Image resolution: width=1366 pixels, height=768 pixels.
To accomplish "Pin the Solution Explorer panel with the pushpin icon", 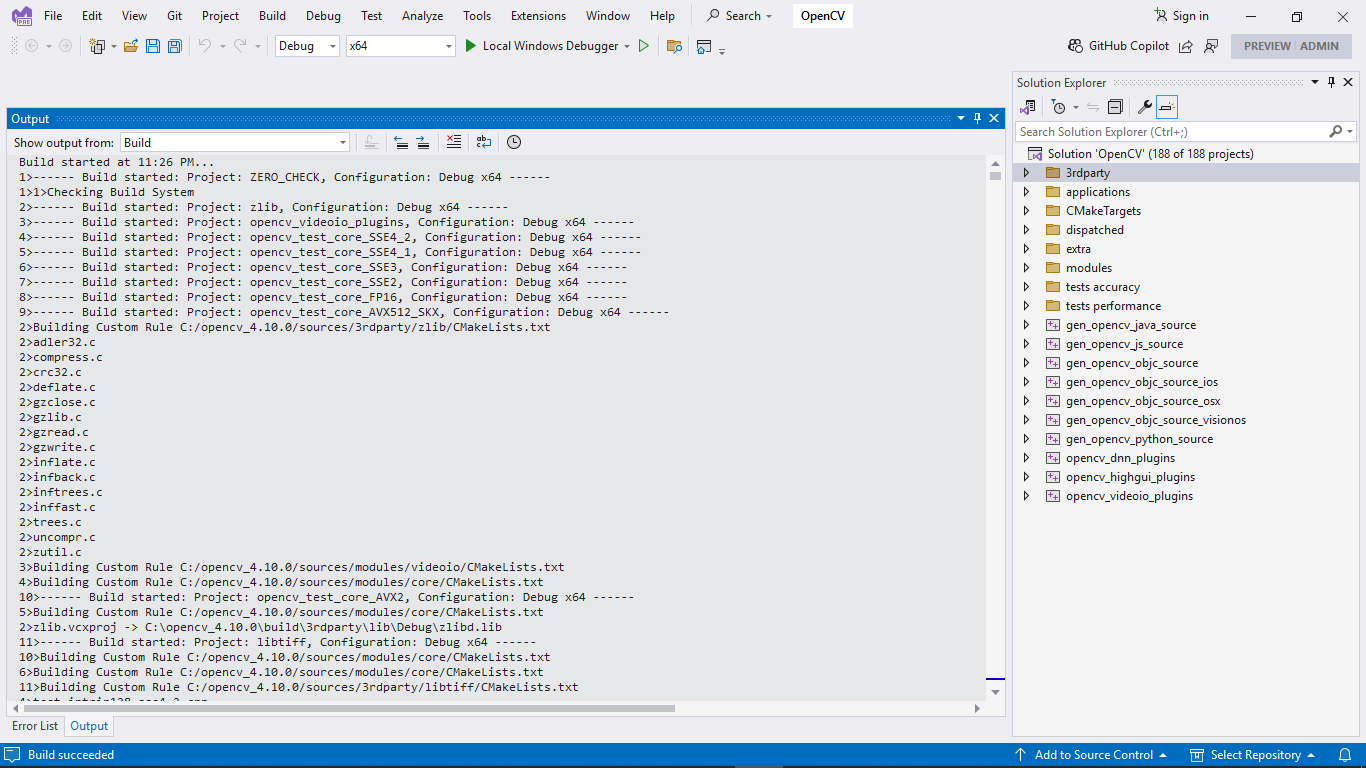I will tap(1331, 82).
